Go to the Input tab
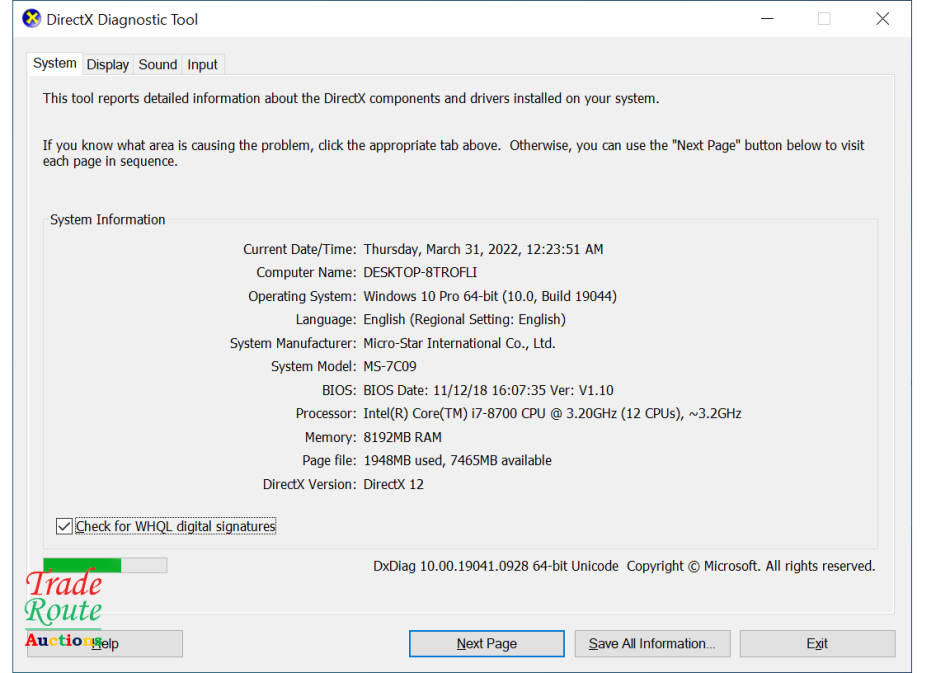Image resolution: width=950 pixels, height=673 pixels. coord(202,65)
